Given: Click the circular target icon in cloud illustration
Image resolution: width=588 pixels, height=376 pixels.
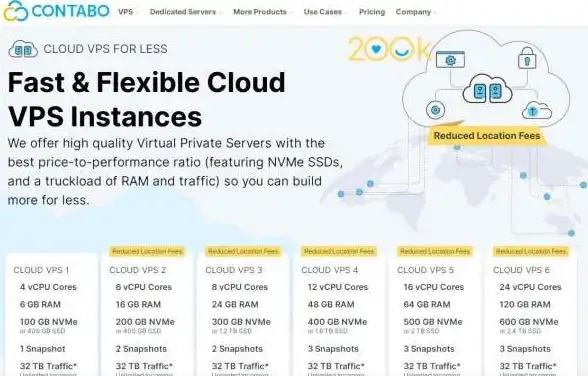Looking at the screenshot, I should tap(435, 110).
